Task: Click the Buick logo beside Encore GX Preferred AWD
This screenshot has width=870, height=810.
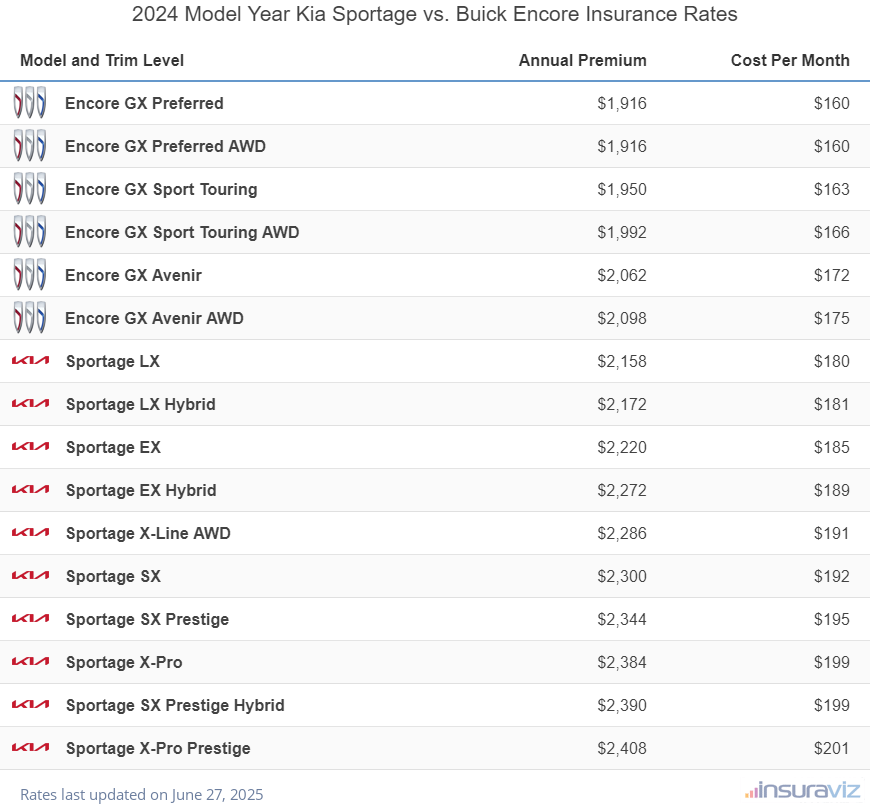Action: [30, 146]
